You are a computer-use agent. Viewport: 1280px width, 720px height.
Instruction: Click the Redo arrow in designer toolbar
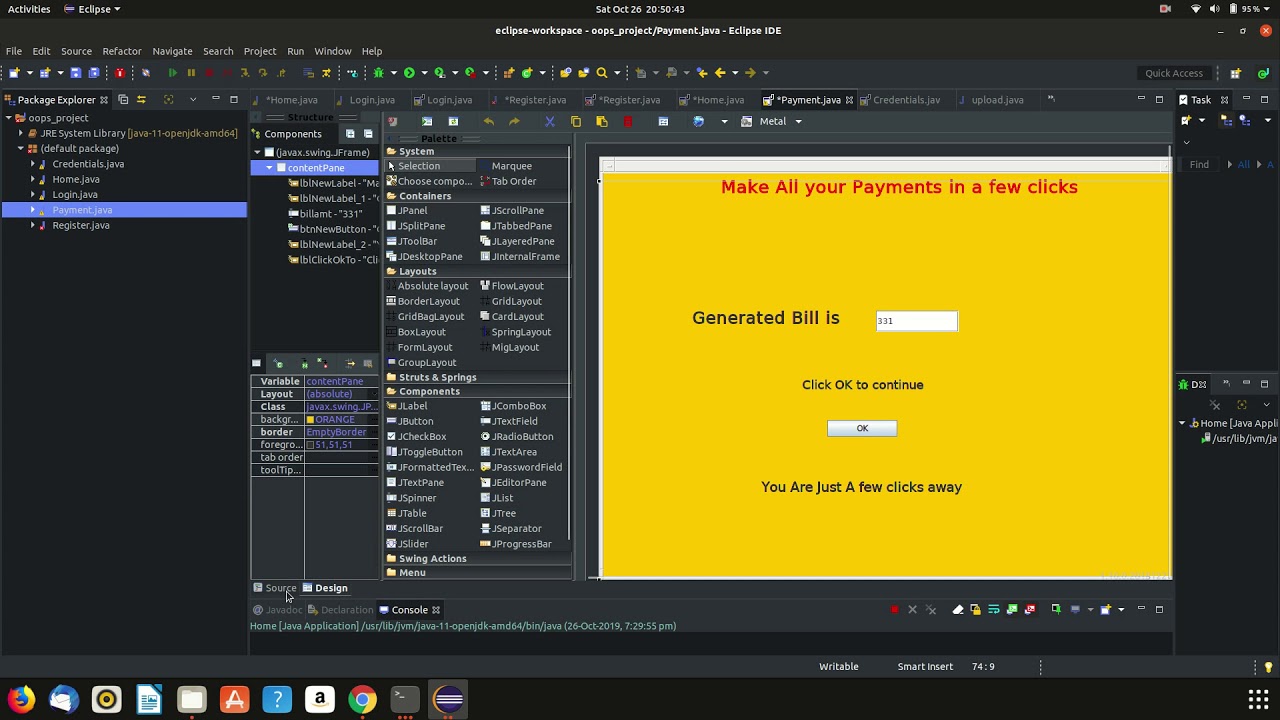[x=514, y=121]
